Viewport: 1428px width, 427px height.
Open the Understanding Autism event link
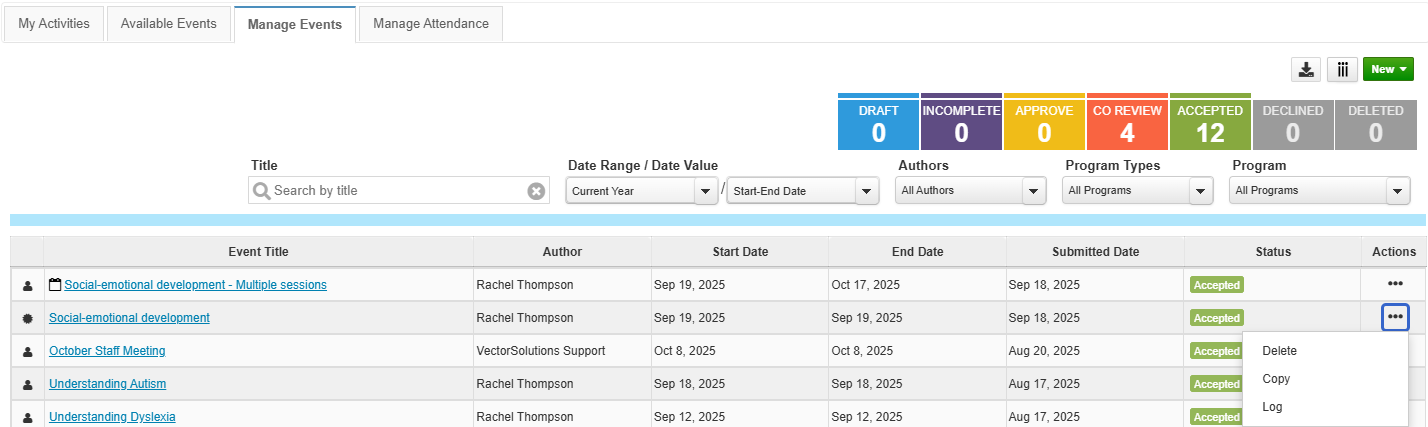[x=107, y=384]
